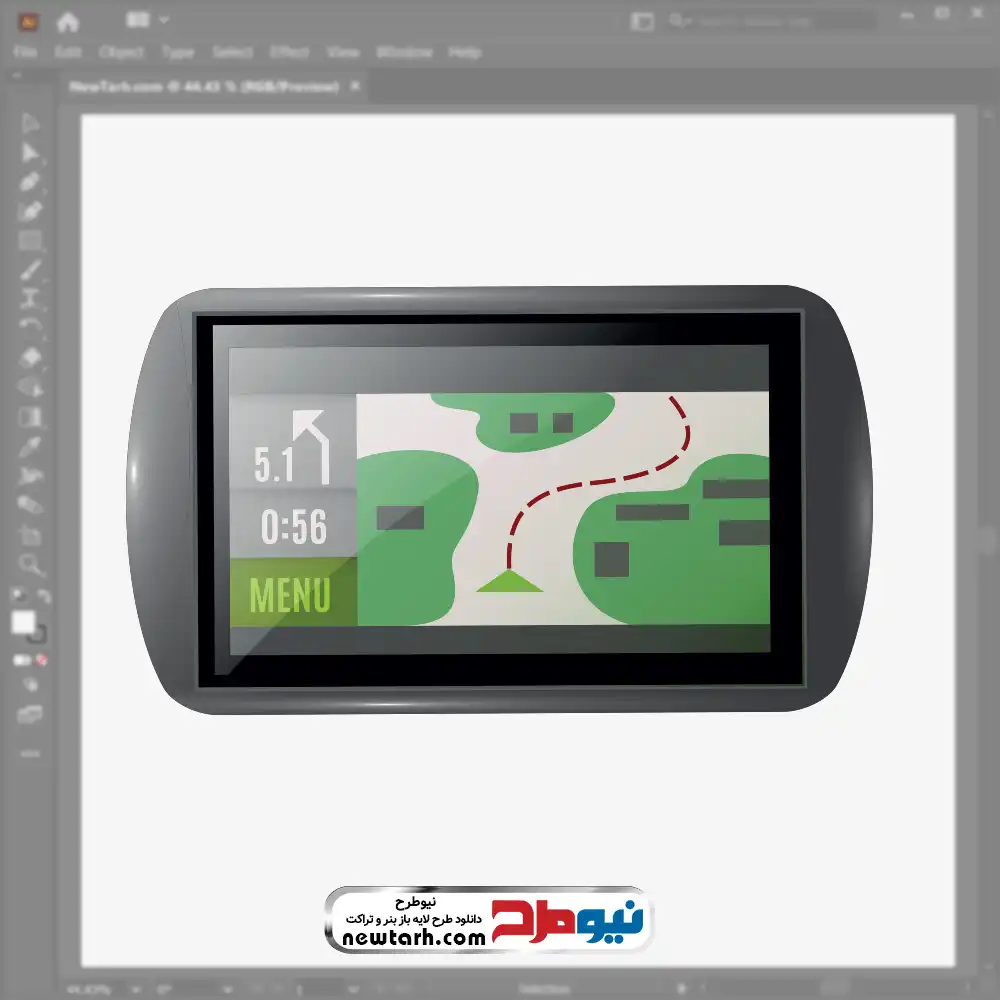Open the drawing modes button
Viewport: 1000px width, 1000px height.
pyautogui.click(x=30, y=685)
